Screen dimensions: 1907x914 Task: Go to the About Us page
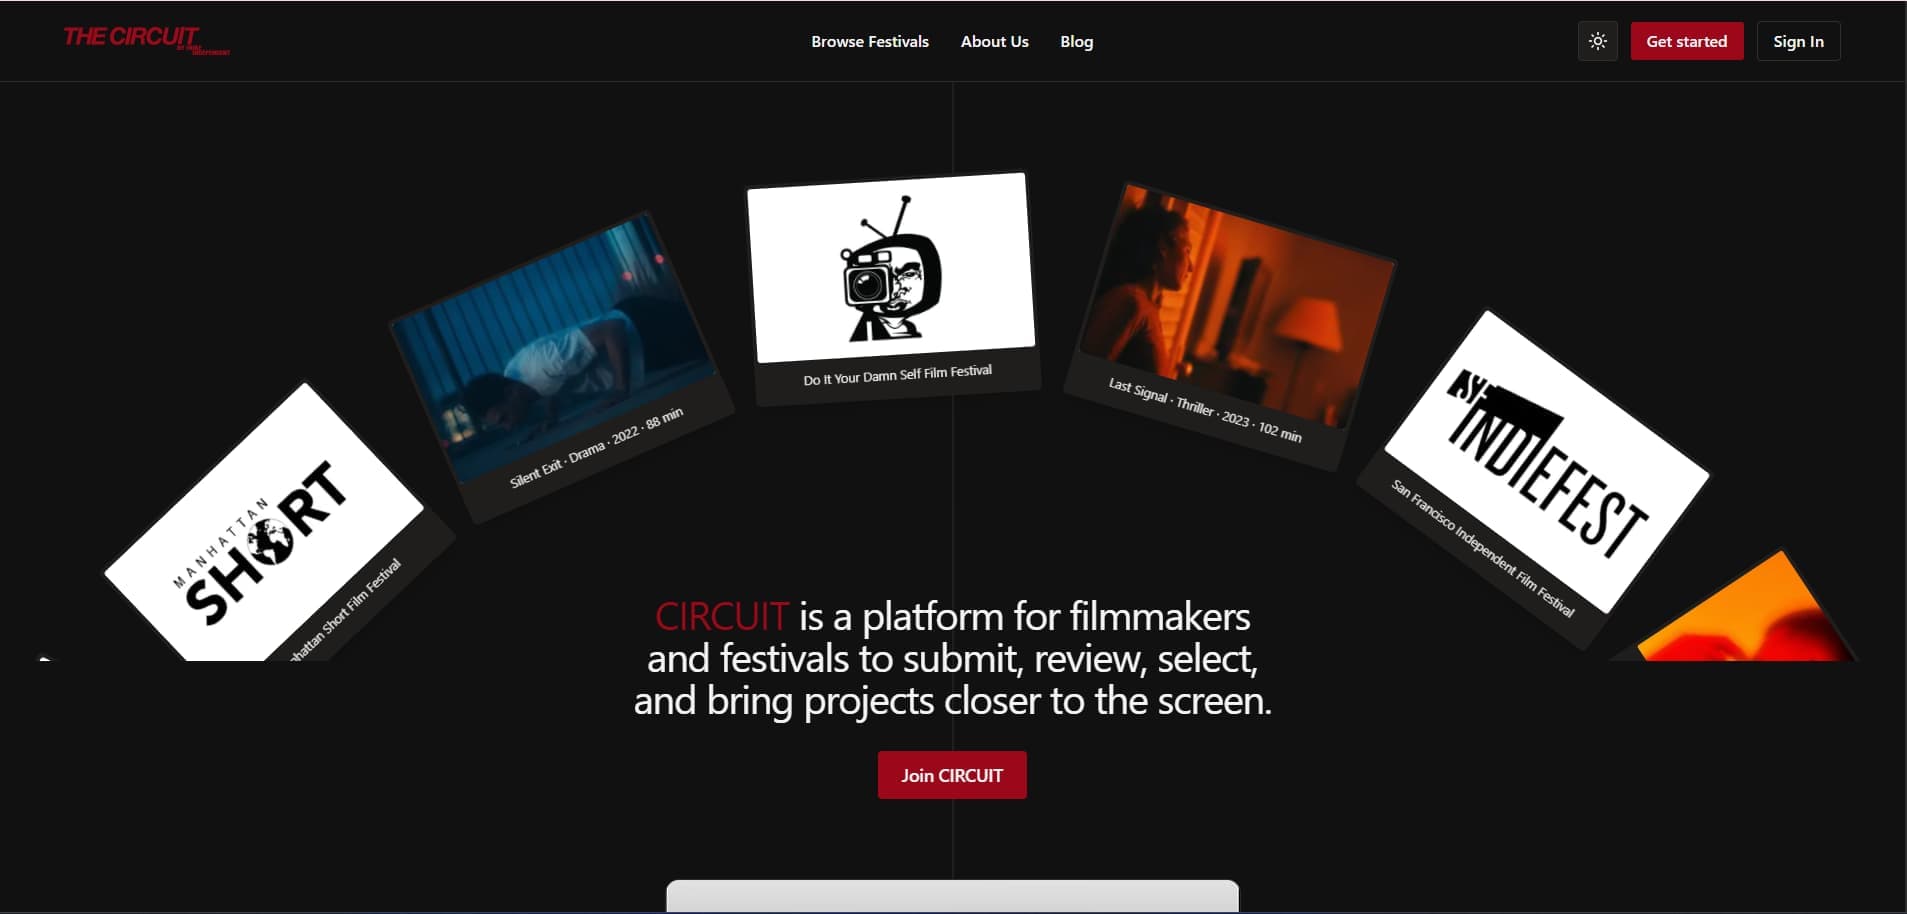(x=994, y=41)
